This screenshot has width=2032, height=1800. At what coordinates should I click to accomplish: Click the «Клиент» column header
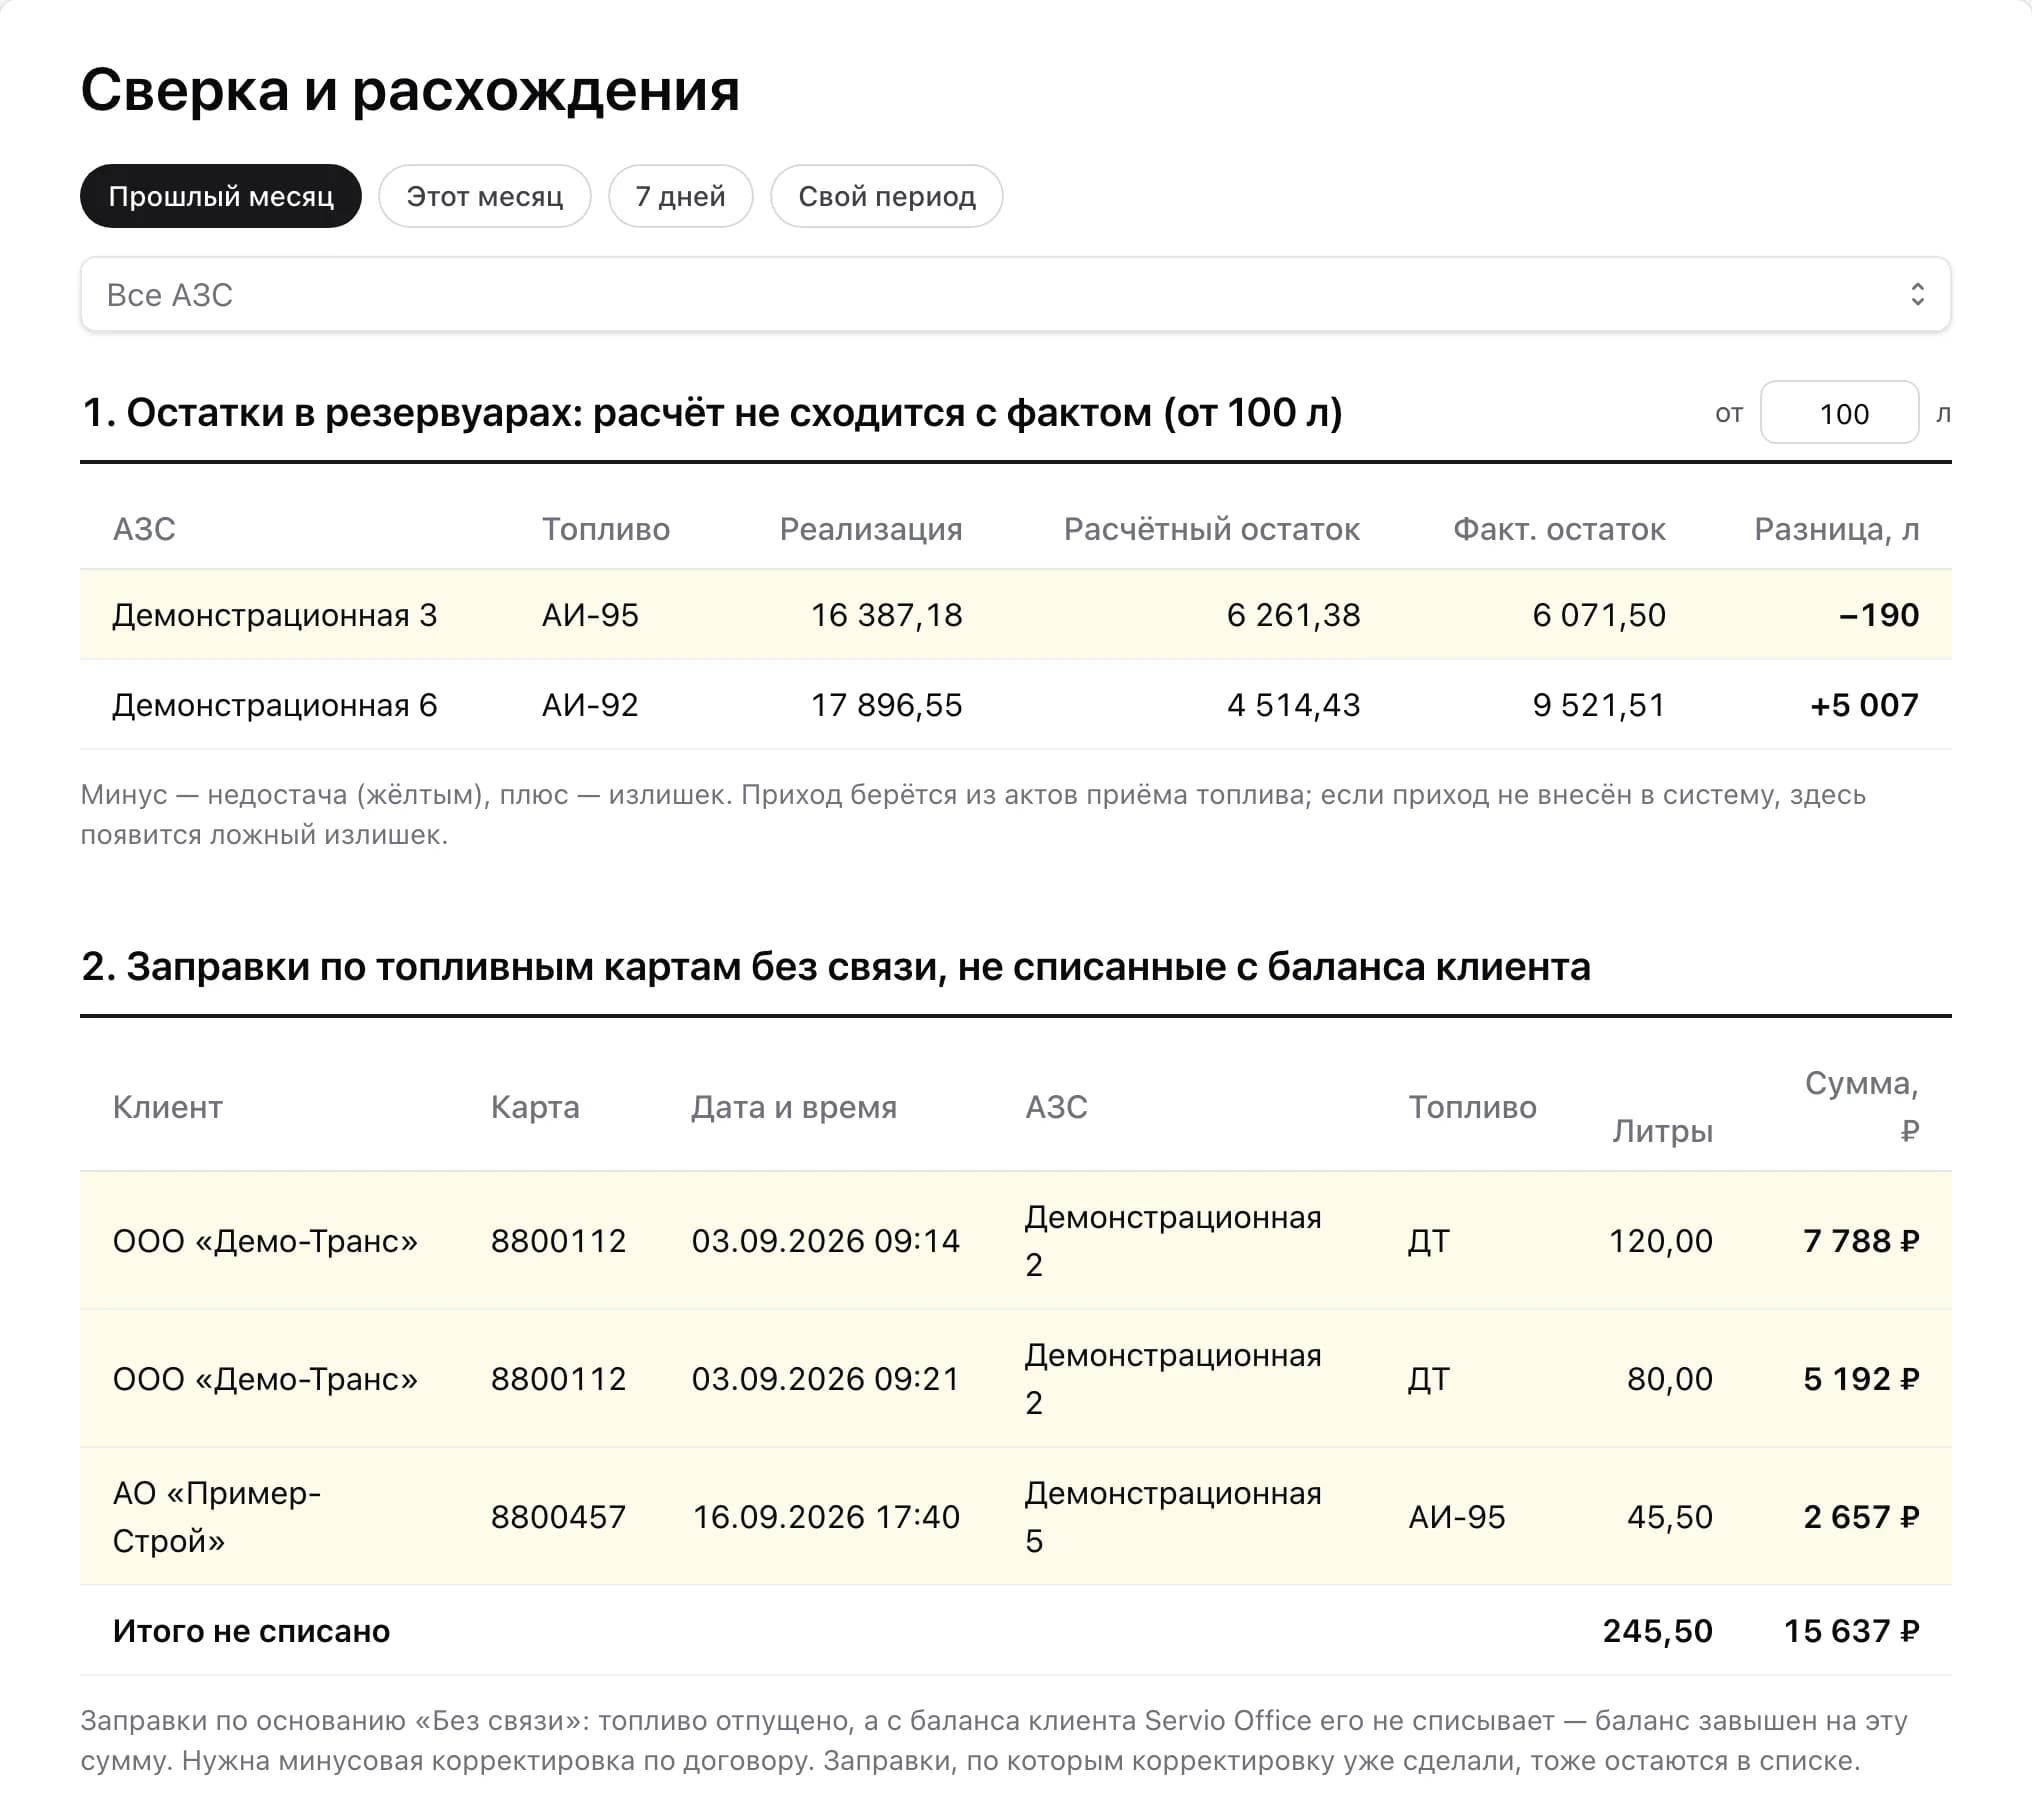(x=167, y=1107)
